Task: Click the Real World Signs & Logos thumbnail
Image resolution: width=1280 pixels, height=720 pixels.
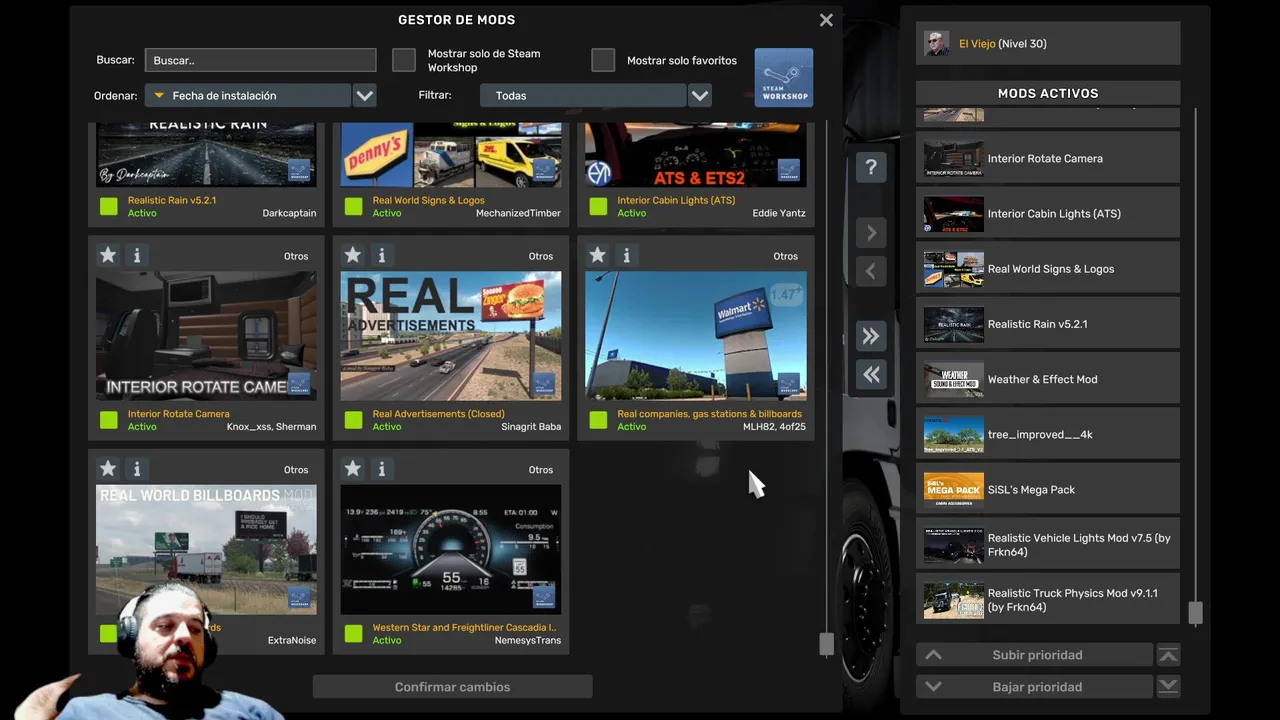Action: [x=451, y=154]
